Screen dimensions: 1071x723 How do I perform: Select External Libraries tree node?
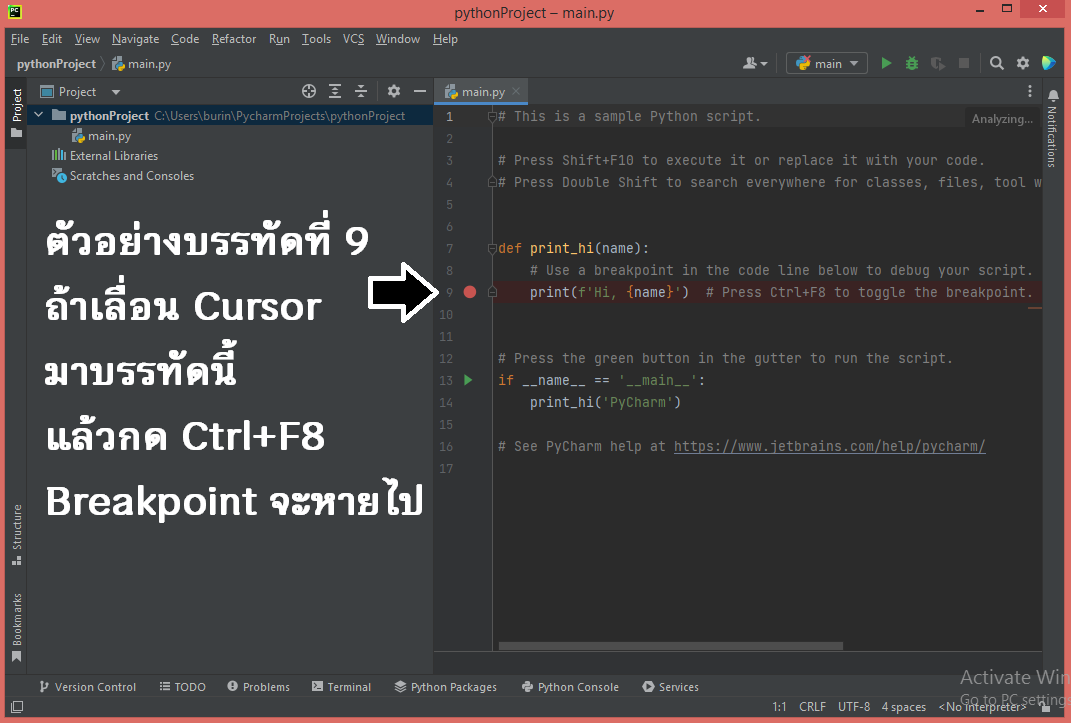[x=105, y=156]
